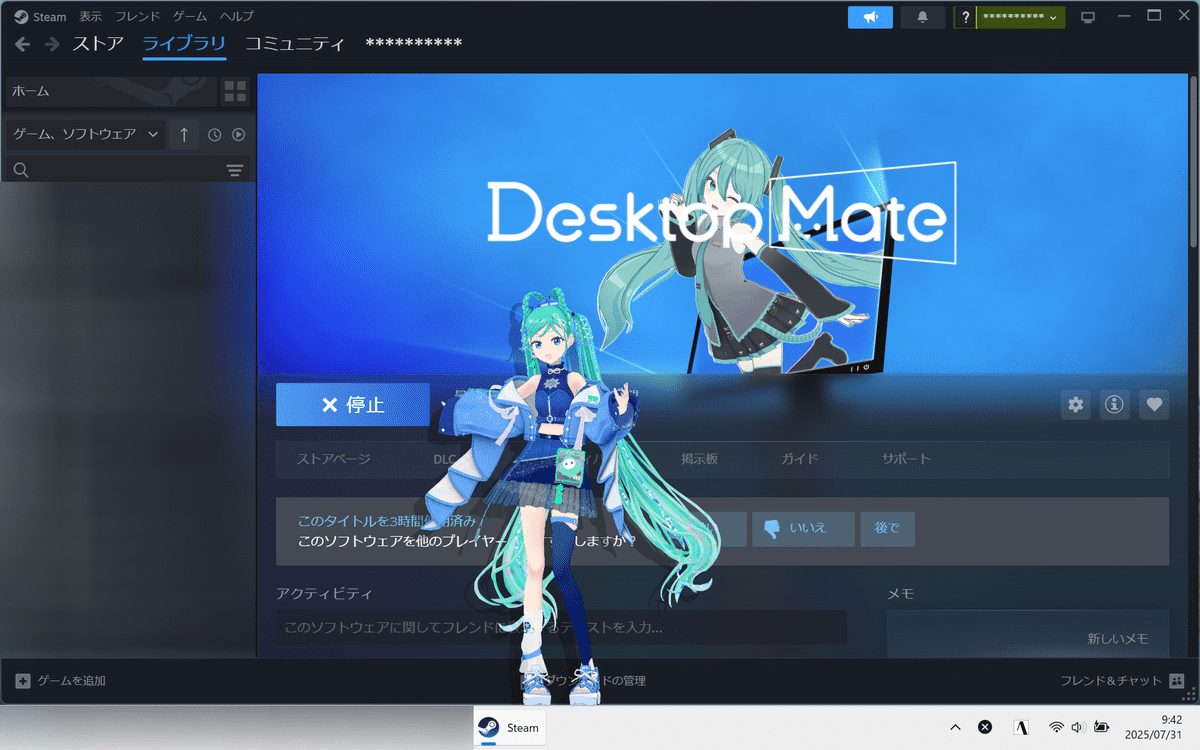Open the Wi-Fi network tray icon
This screenshot has height=750, width=1200.
[1056, 727]
